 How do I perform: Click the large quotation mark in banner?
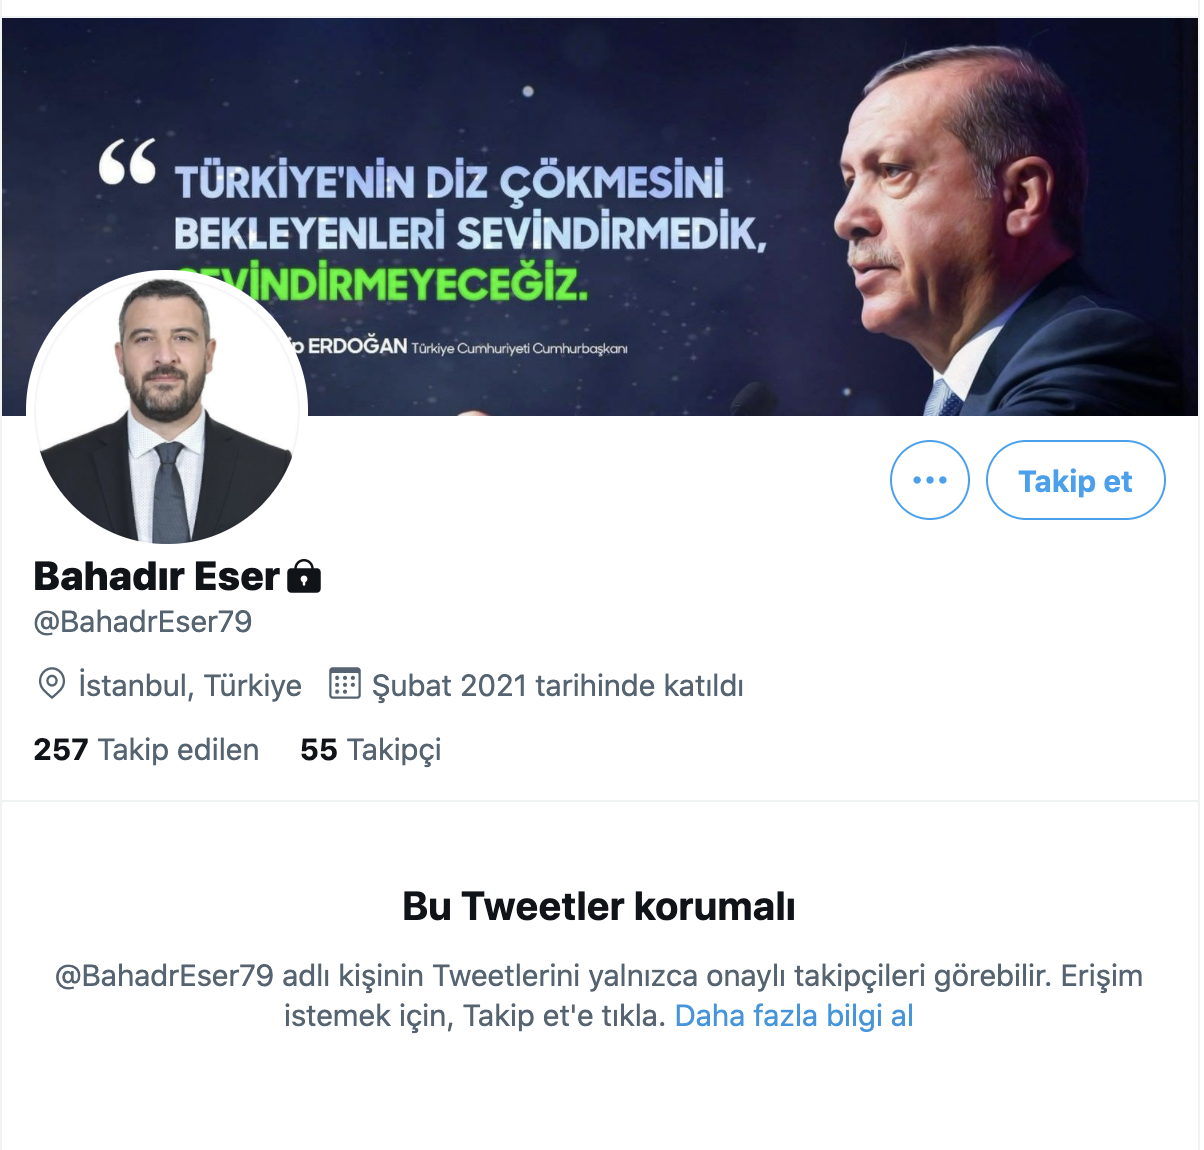(127, 162)
